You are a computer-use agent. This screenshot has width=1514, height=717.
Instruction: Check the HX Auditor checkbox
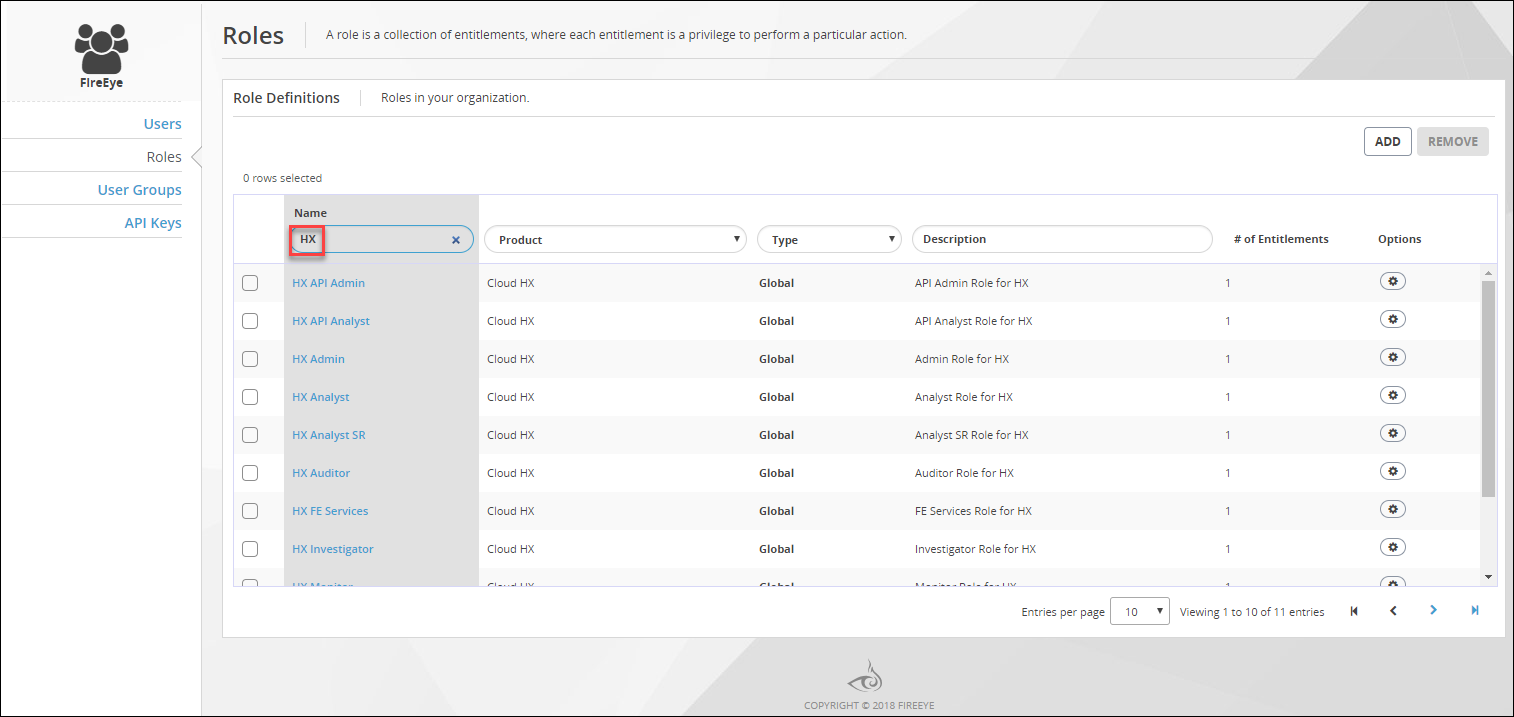pyautogui.click(x=250, y=473)
